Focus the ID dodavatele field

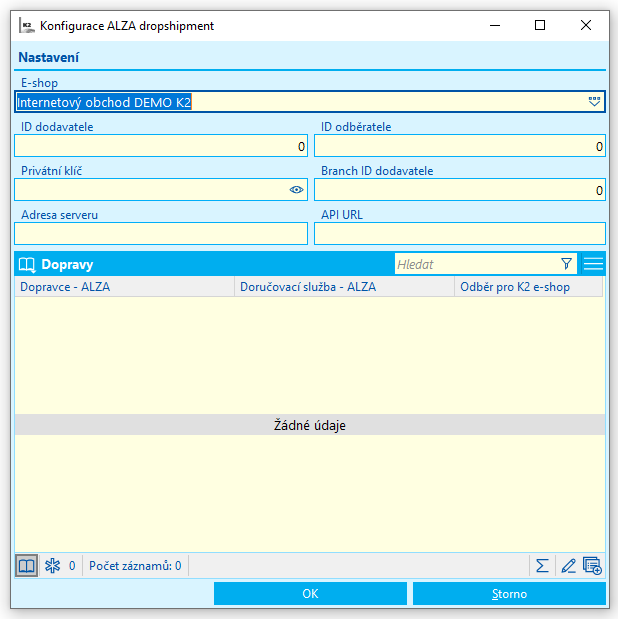[161, 146]
